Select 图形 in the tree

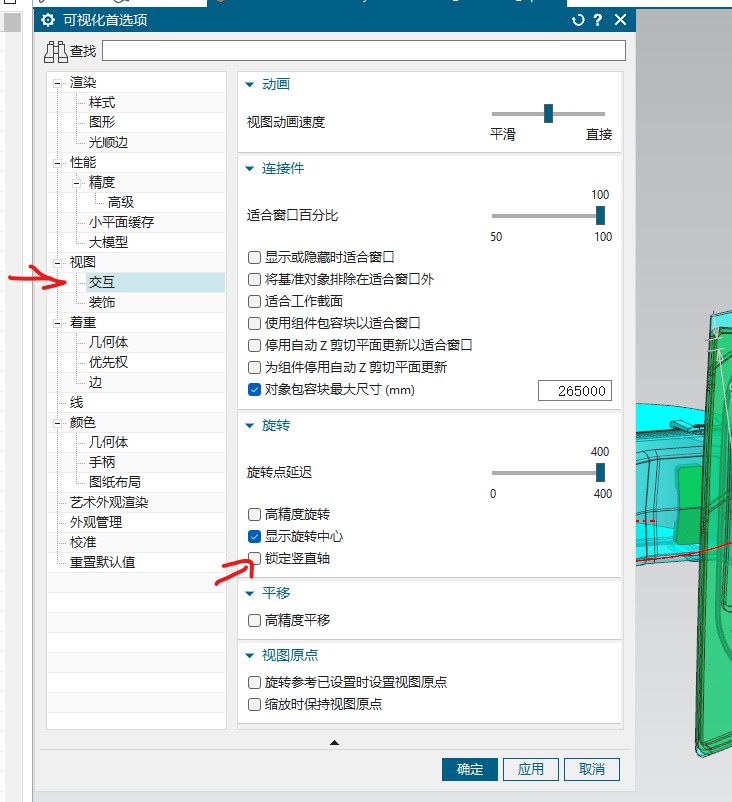pos(102,122)
